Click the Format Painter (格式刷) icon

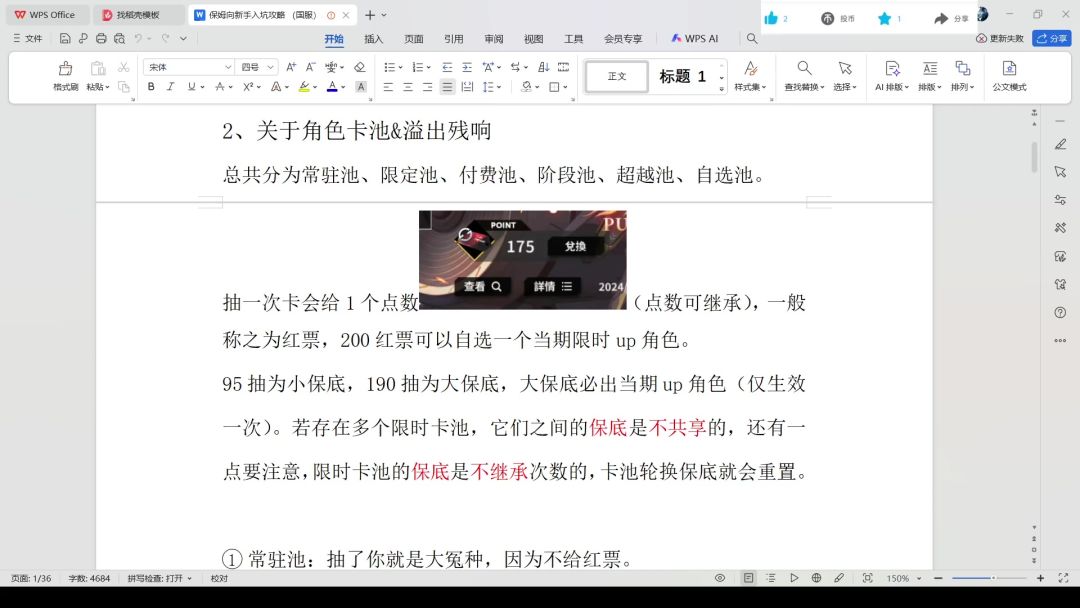65,75
